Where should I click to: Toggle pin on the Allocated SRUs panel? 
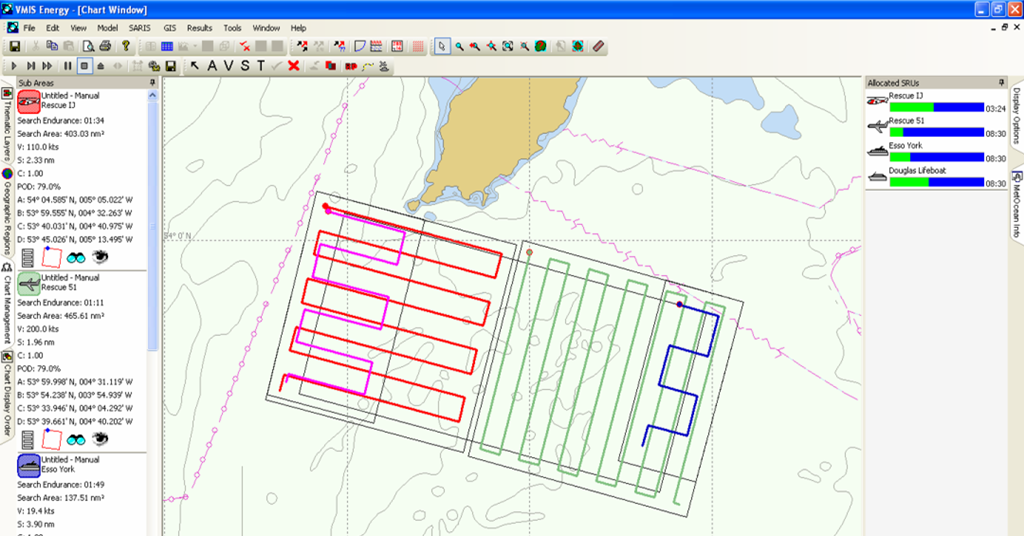pos(1000,82)
